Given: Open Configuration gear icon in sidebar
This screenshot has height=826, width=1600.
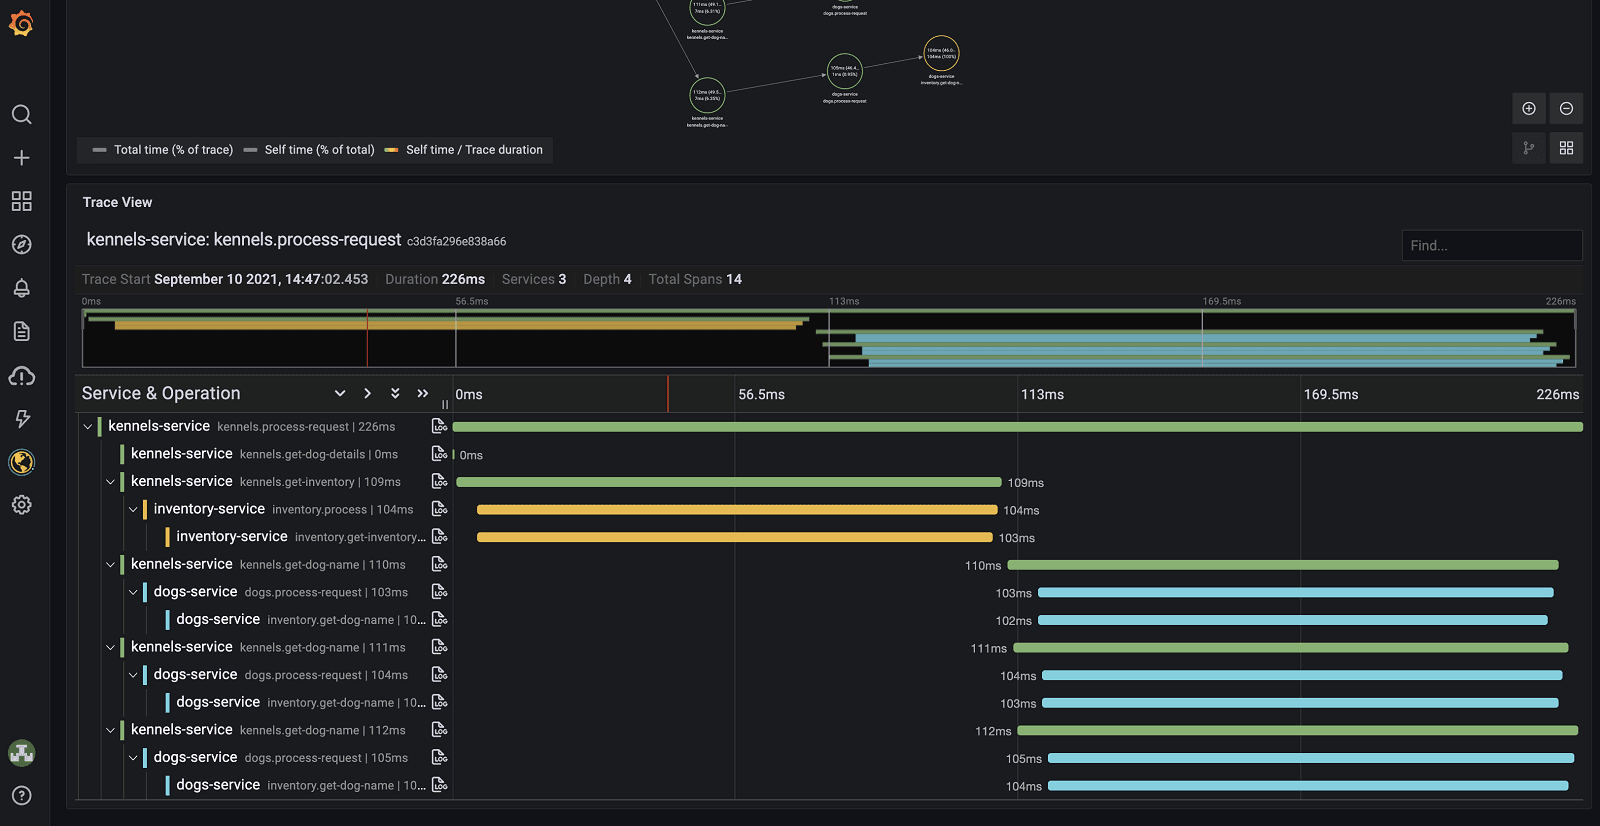Looking at the screenshot, I should (x=21, y=505).
